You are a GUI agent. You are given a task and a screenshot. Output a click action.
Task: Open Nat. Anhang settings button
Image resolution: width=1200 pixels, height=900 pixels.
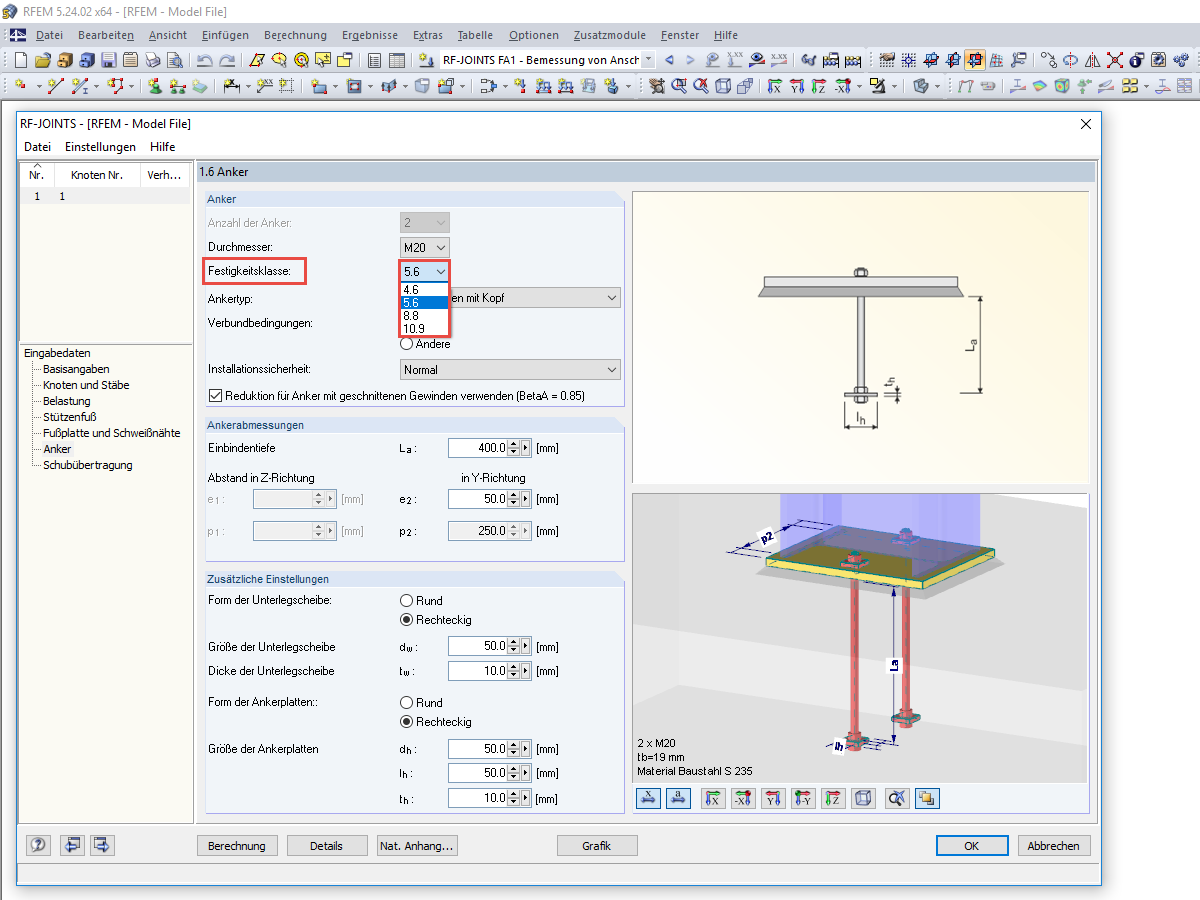pyautogui.click(x=416, y=846)
